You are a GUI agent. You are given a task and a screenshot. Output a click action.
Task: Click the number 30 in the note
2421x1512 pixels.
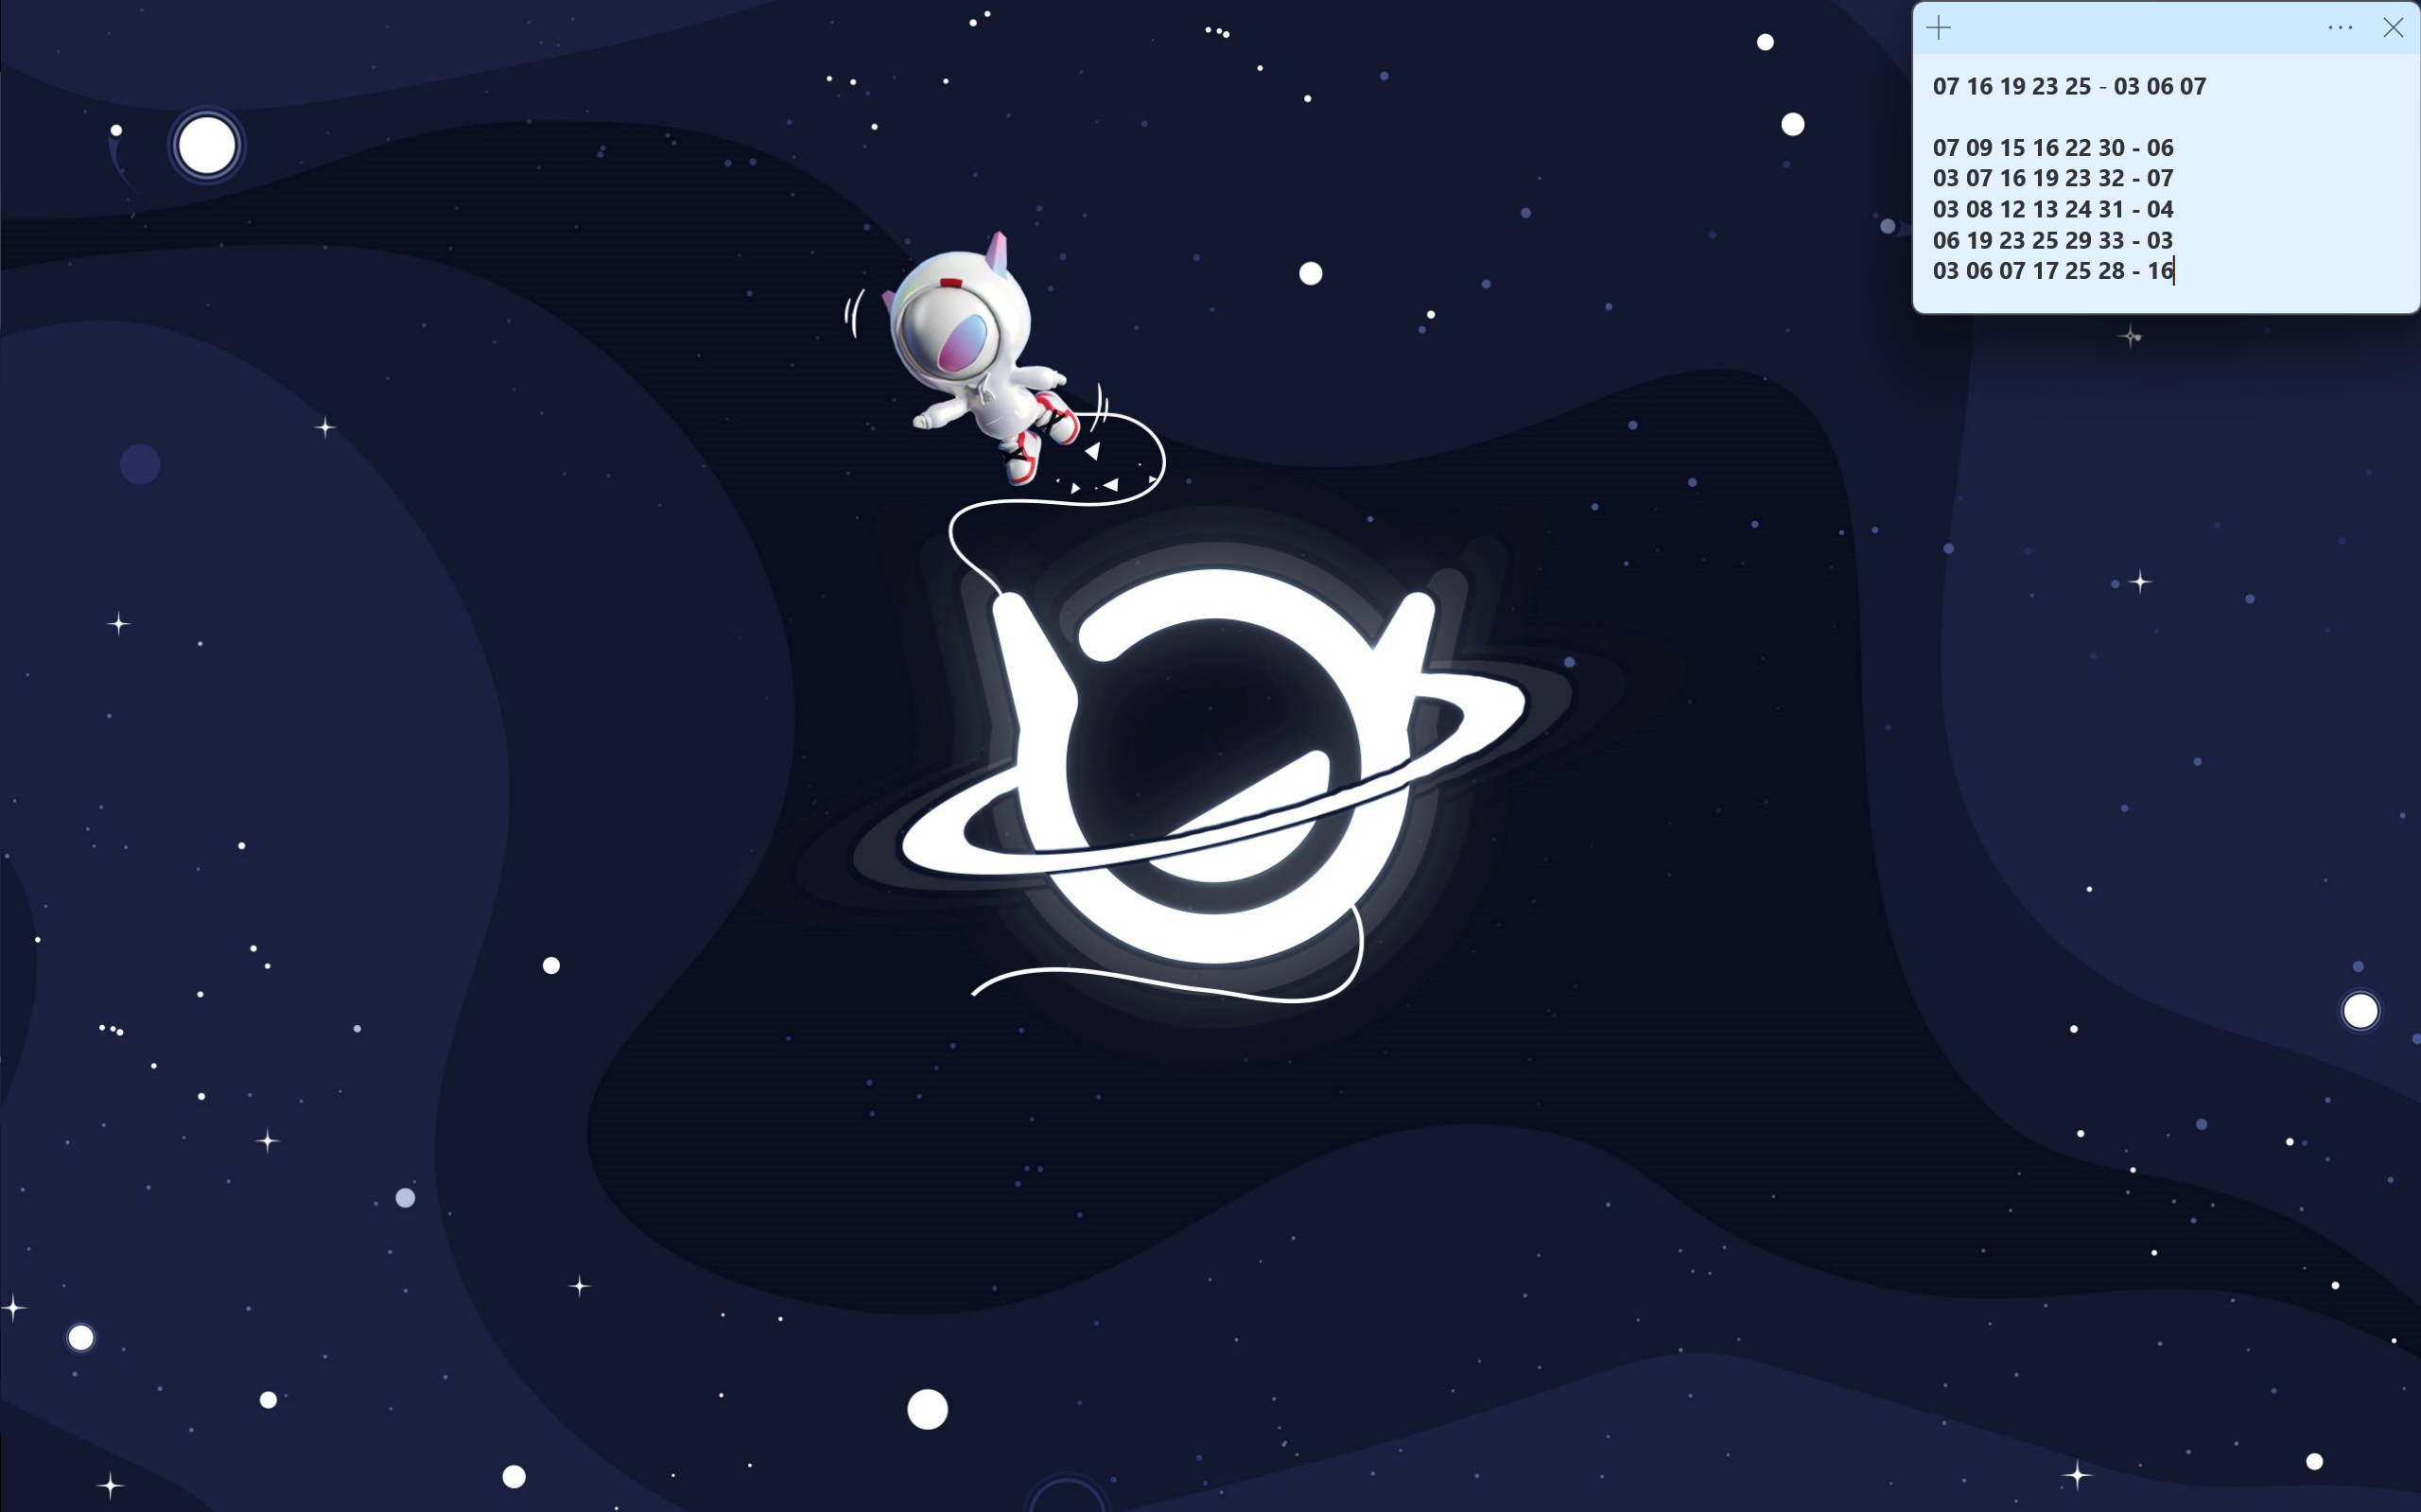tap(2111, 148)
